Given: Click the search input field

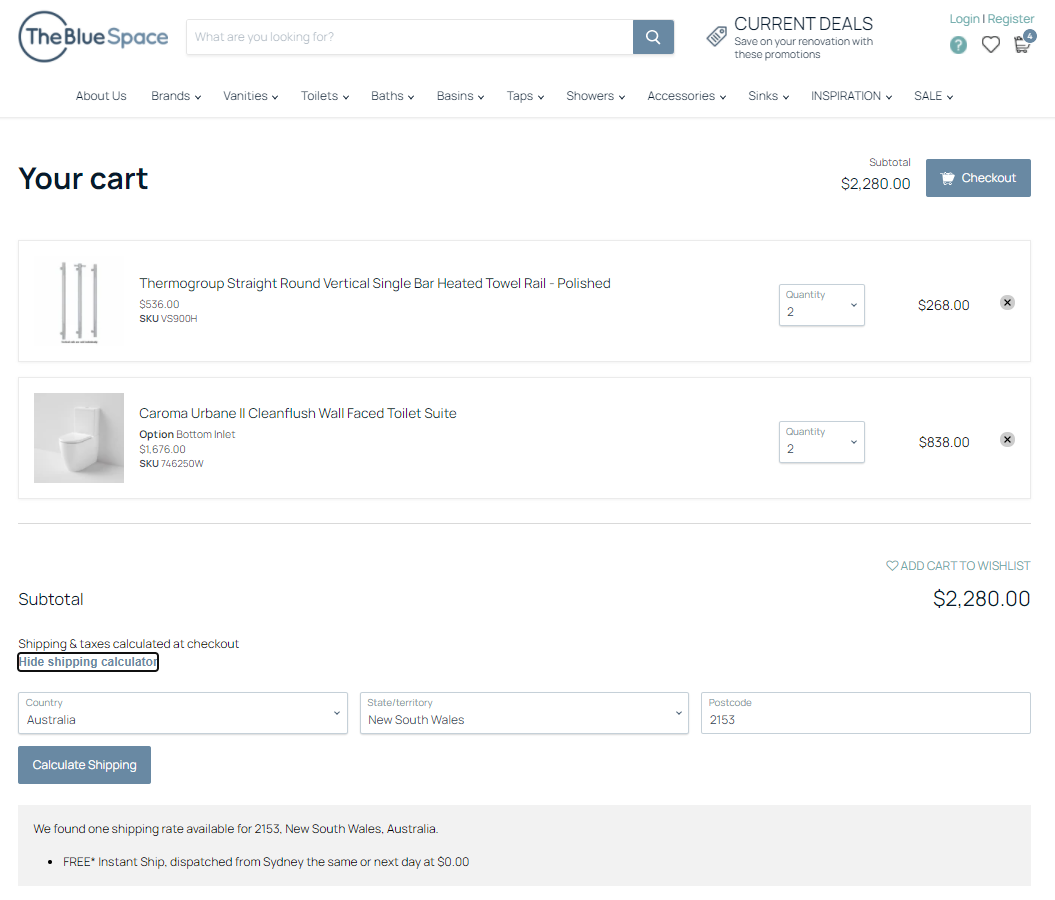Looking at the screenshot, I should (410, 37).
